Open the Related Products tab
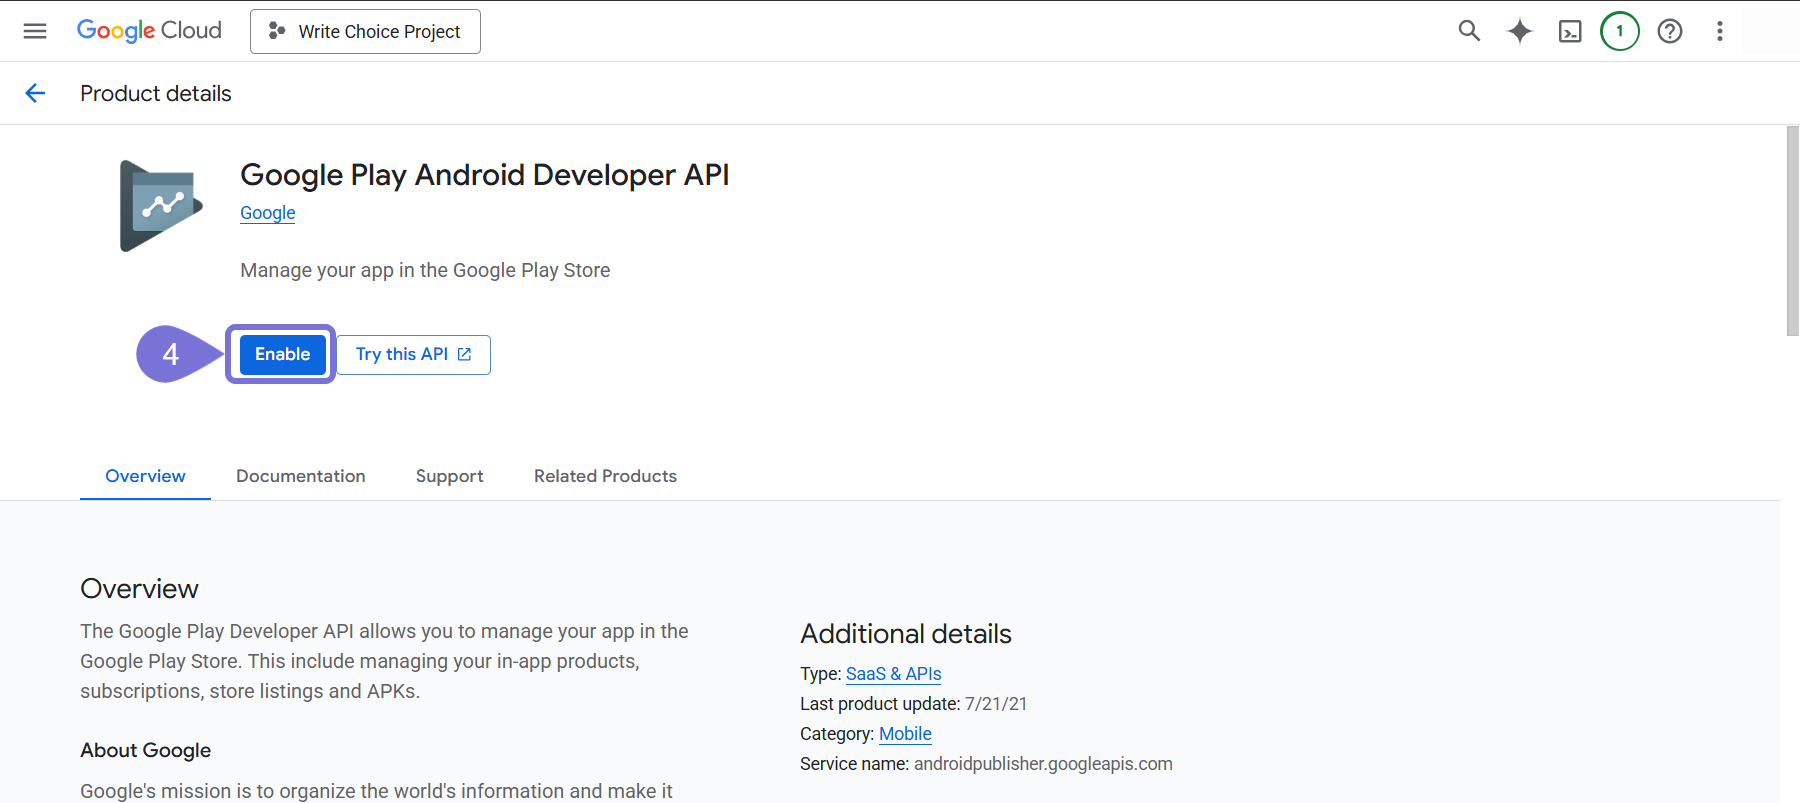This screenshot has width=1800, height=803. [x=605, y=476]
